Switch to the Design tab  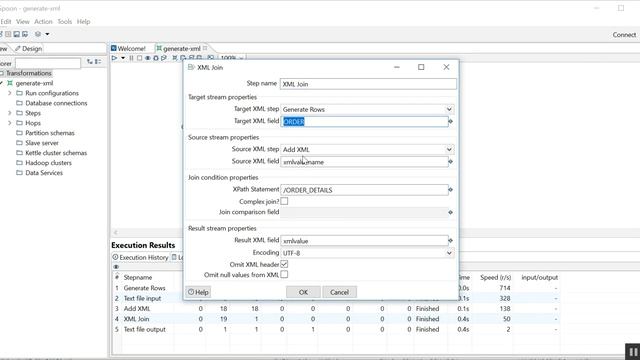28,49
